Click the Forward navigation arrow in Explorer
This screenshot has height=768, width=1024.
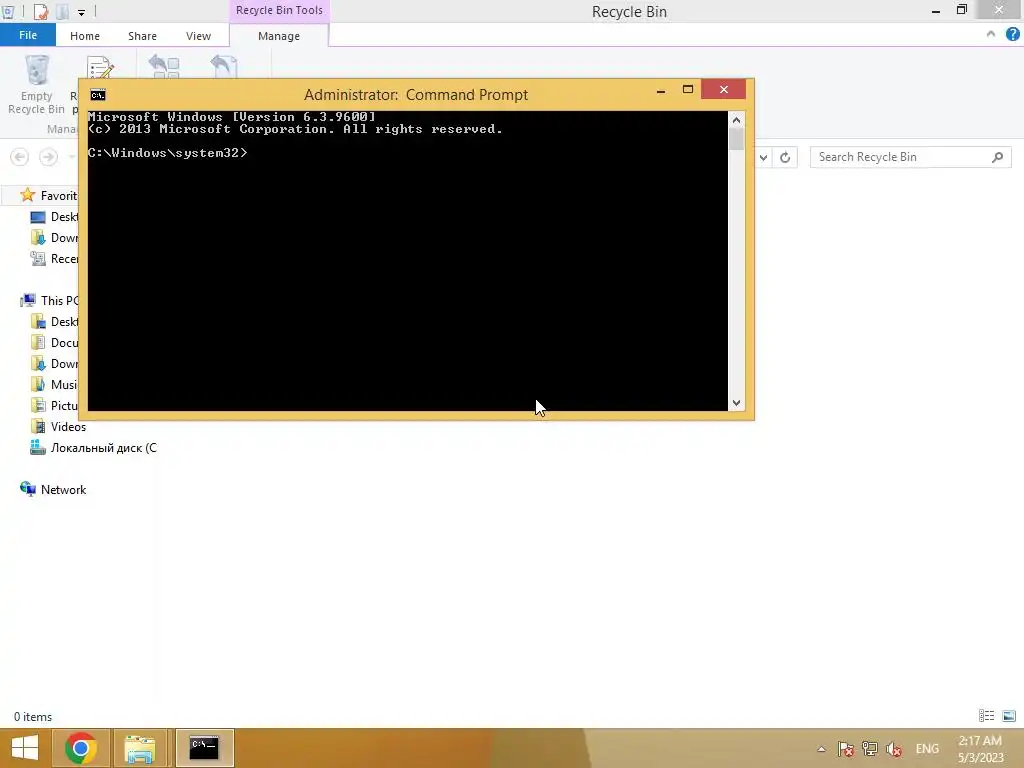[x=48, y=157]
